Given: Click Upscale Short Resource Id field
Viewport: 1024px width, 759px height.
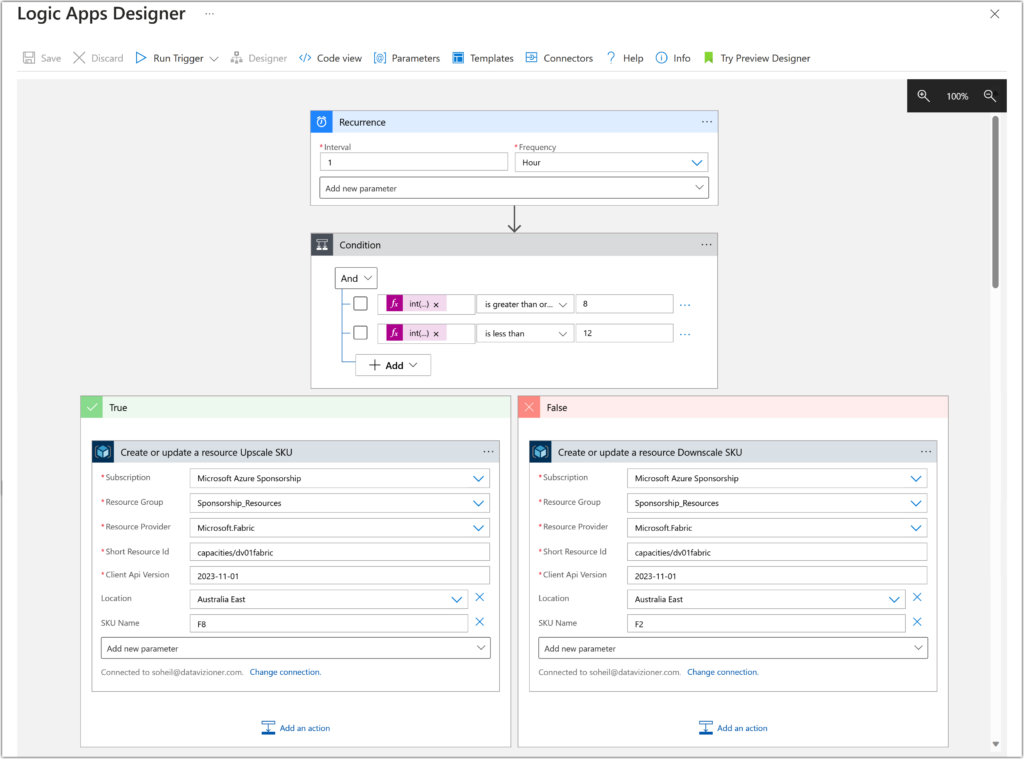Looking at the screenshot, I should tap(340, 553).
